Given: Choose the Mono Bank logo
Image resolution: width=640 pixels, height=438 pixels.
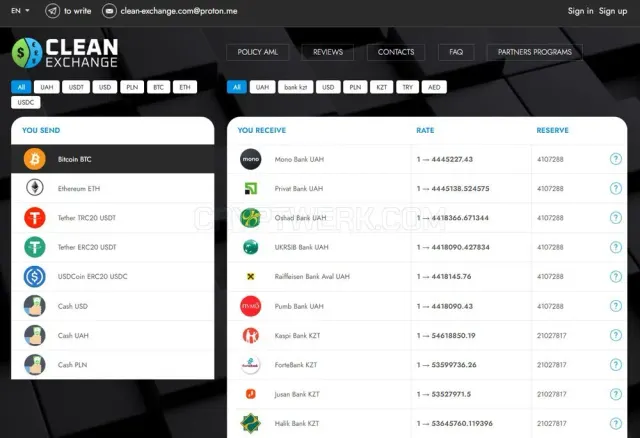Looking at the screenshot, I should (x=251, y=159).
